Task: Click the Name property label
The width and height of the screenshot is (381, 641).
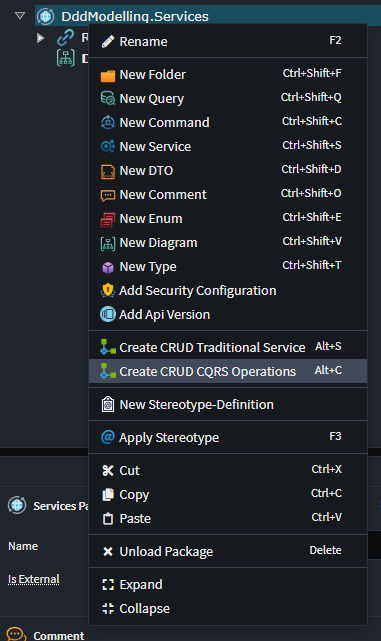Action: pos(23,546)
